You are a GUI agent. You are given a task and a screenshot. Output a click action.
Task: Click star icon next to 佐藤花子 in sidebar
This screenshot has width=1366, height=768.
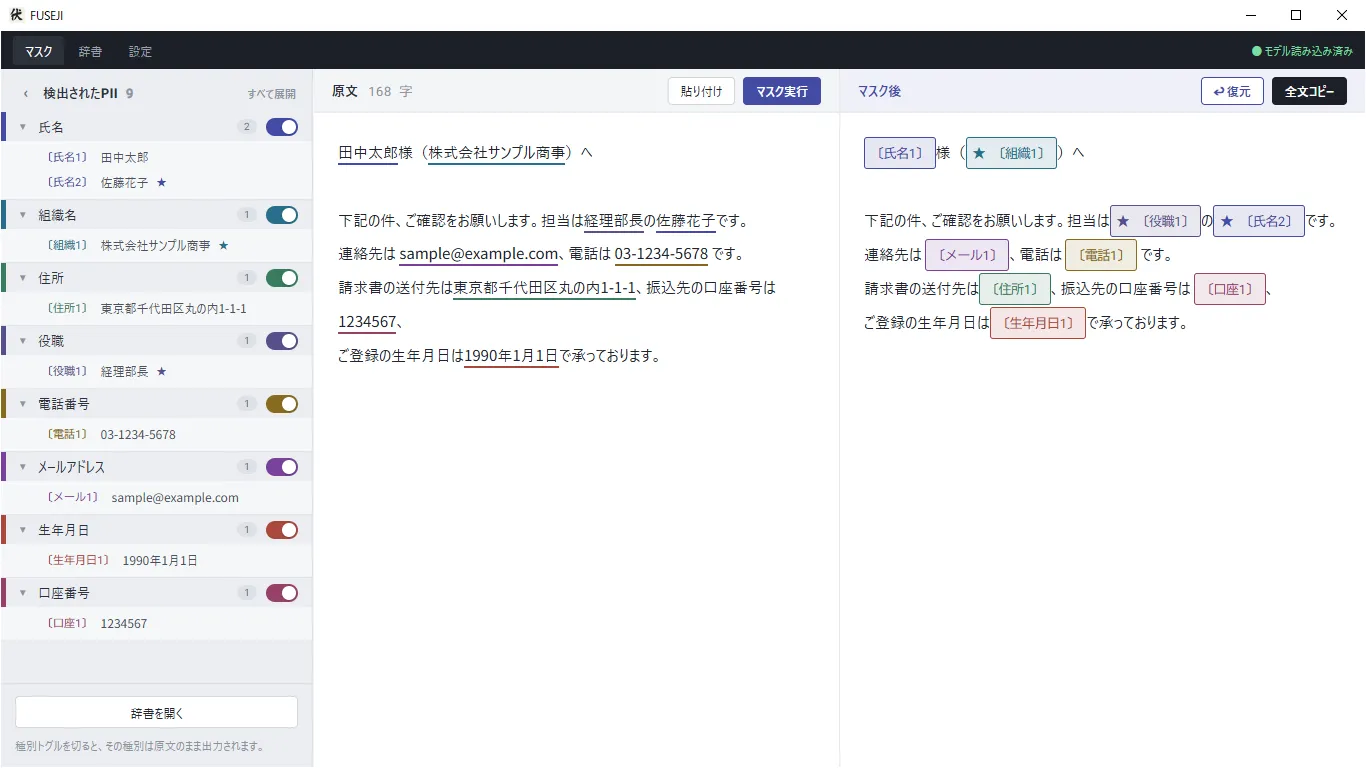point(161,183)
